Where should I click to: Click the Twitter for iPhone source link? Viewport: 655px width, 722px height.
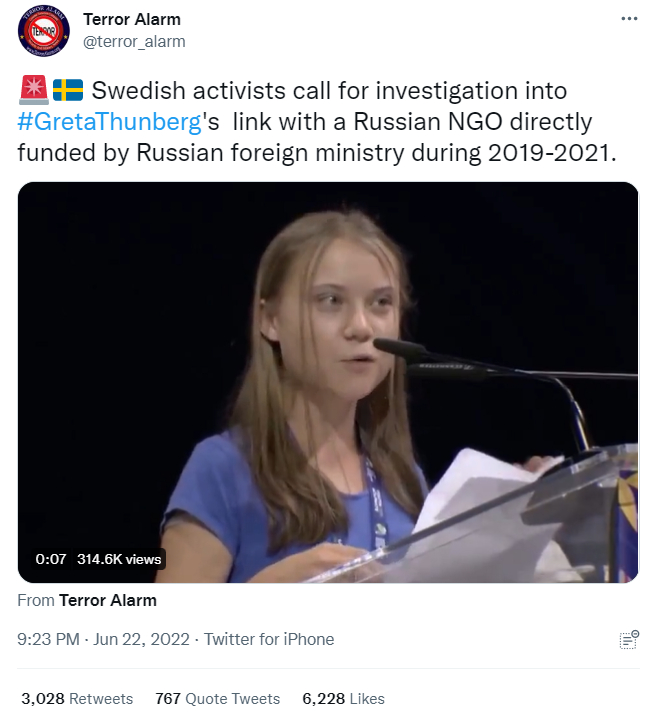pyautogui.click(x=269, y=639)
